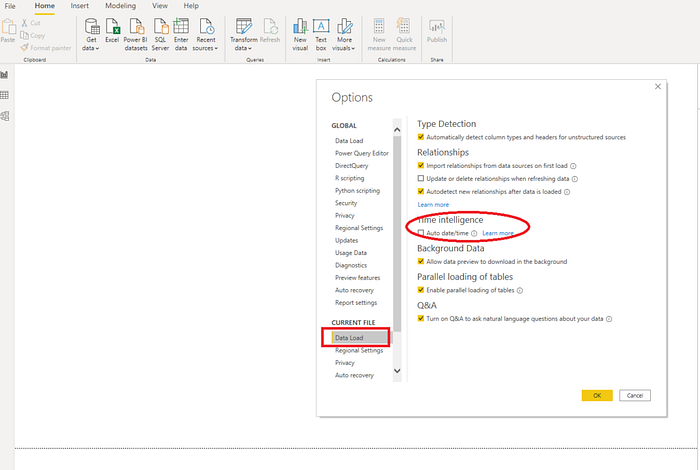
Task: Select Diagnostics option category
Action: [x=351, y=265]
